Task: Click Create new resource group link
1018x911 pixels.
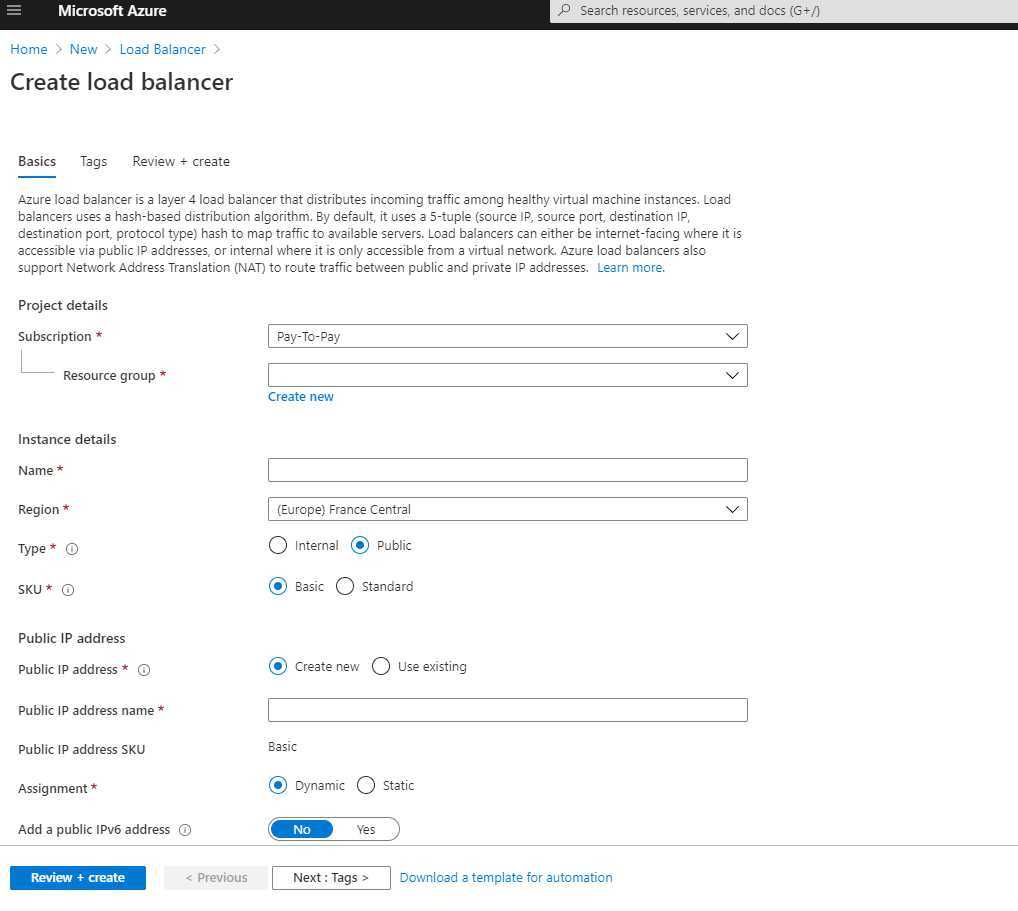Action: 301,397
